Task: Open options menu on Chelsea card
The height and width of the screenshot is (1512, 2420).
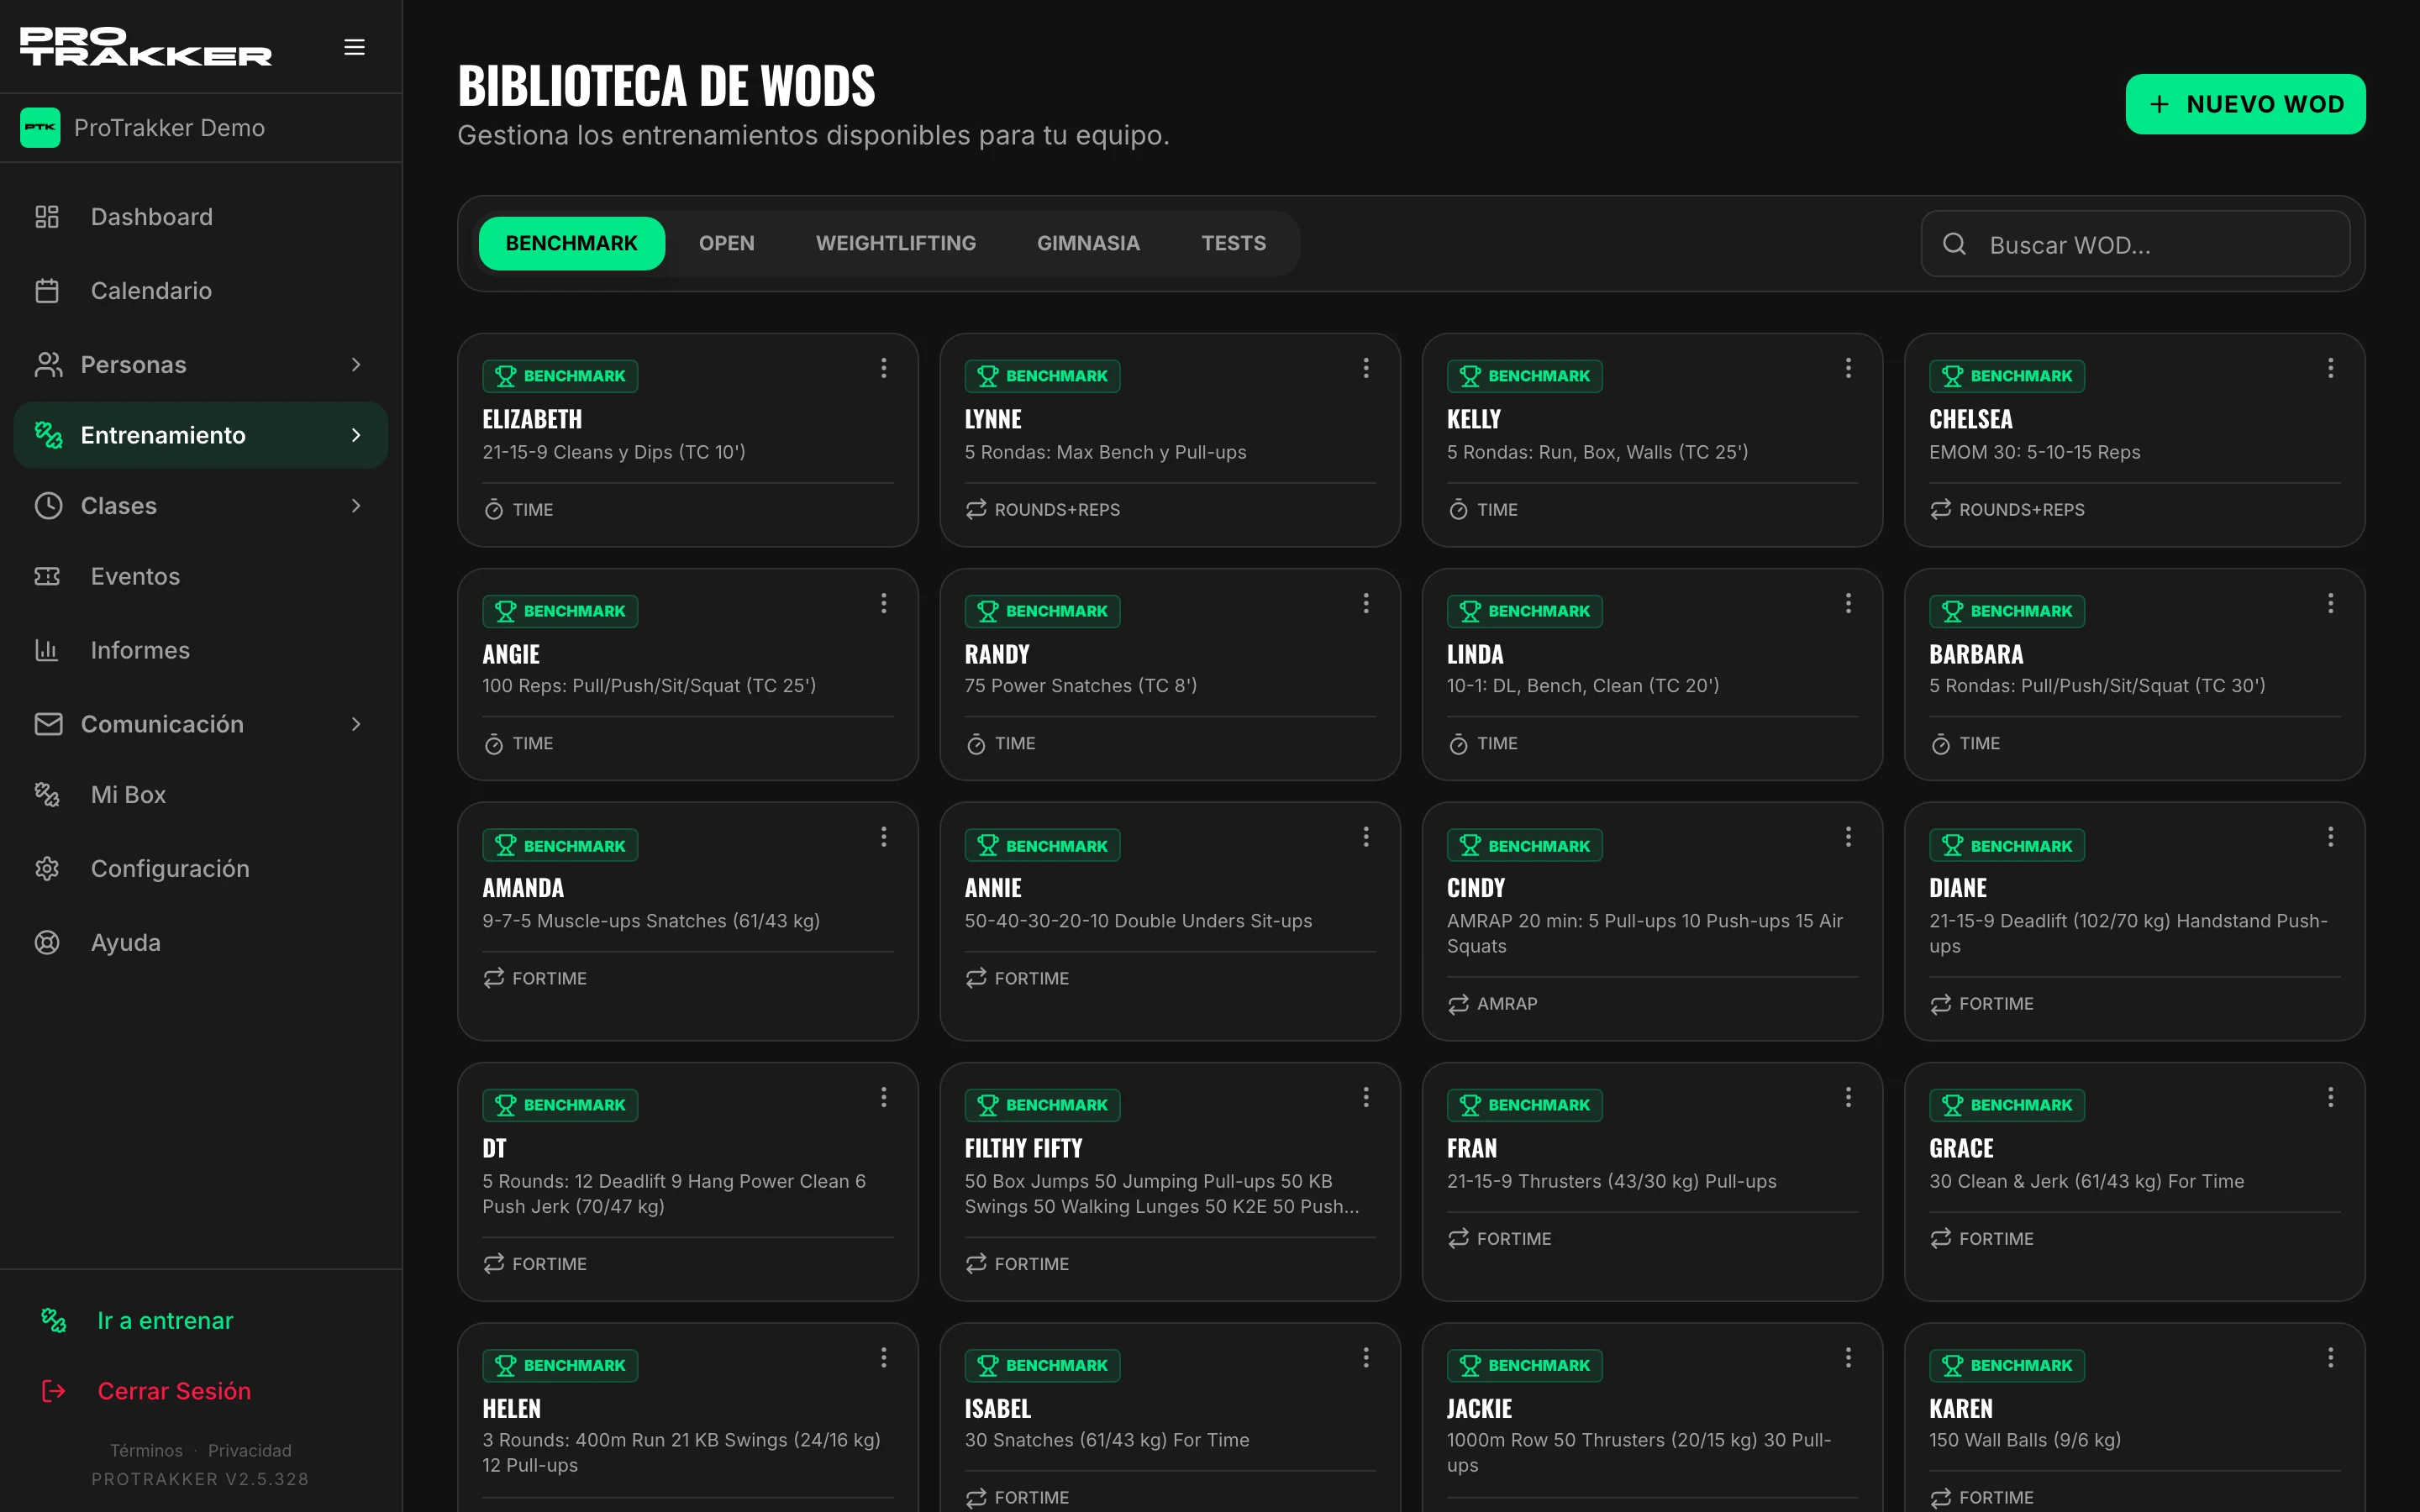Action: pos(2330,368)
